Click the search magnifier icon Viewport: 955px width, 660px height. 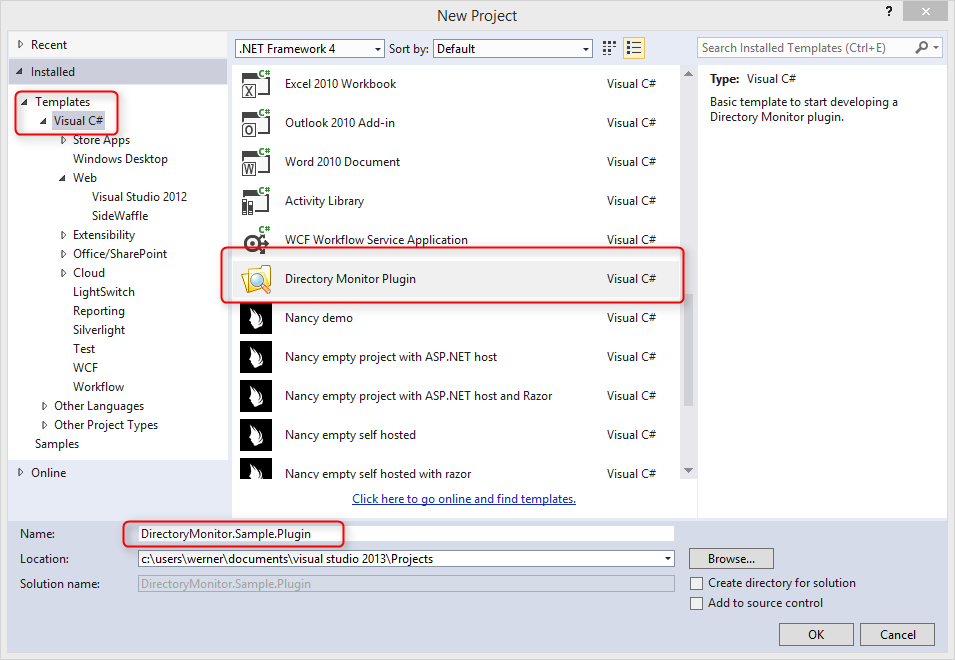[922, 47]
